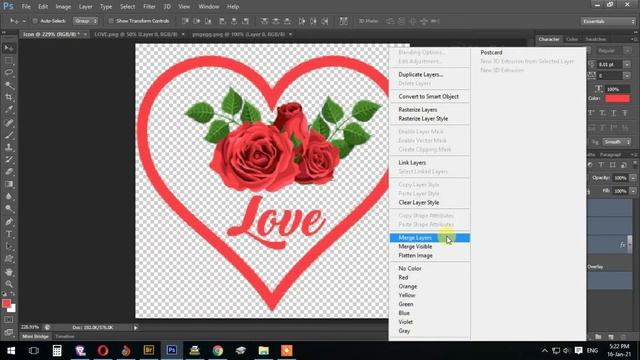640x360 pixels.
Task: Select the Pen tool
Action: tap(9, 222)
